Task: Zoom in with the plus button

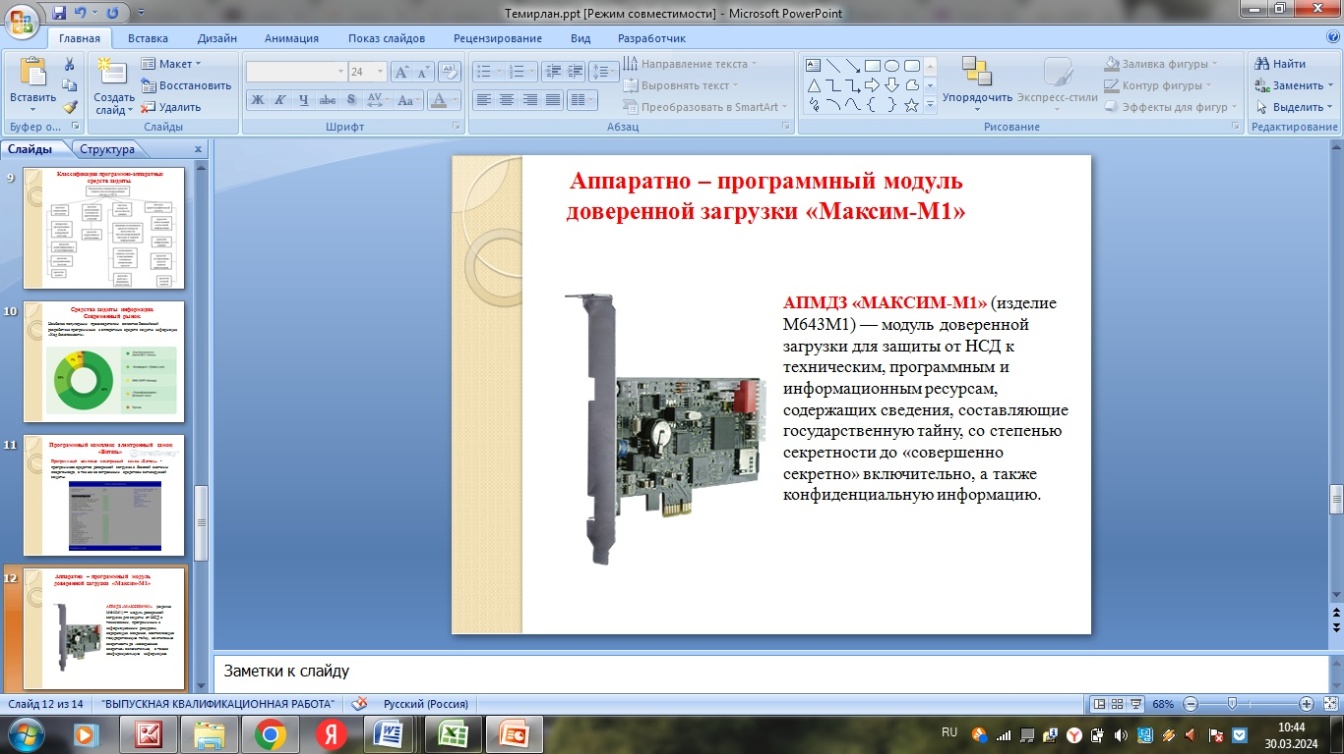Action: tap(1306, 704)
